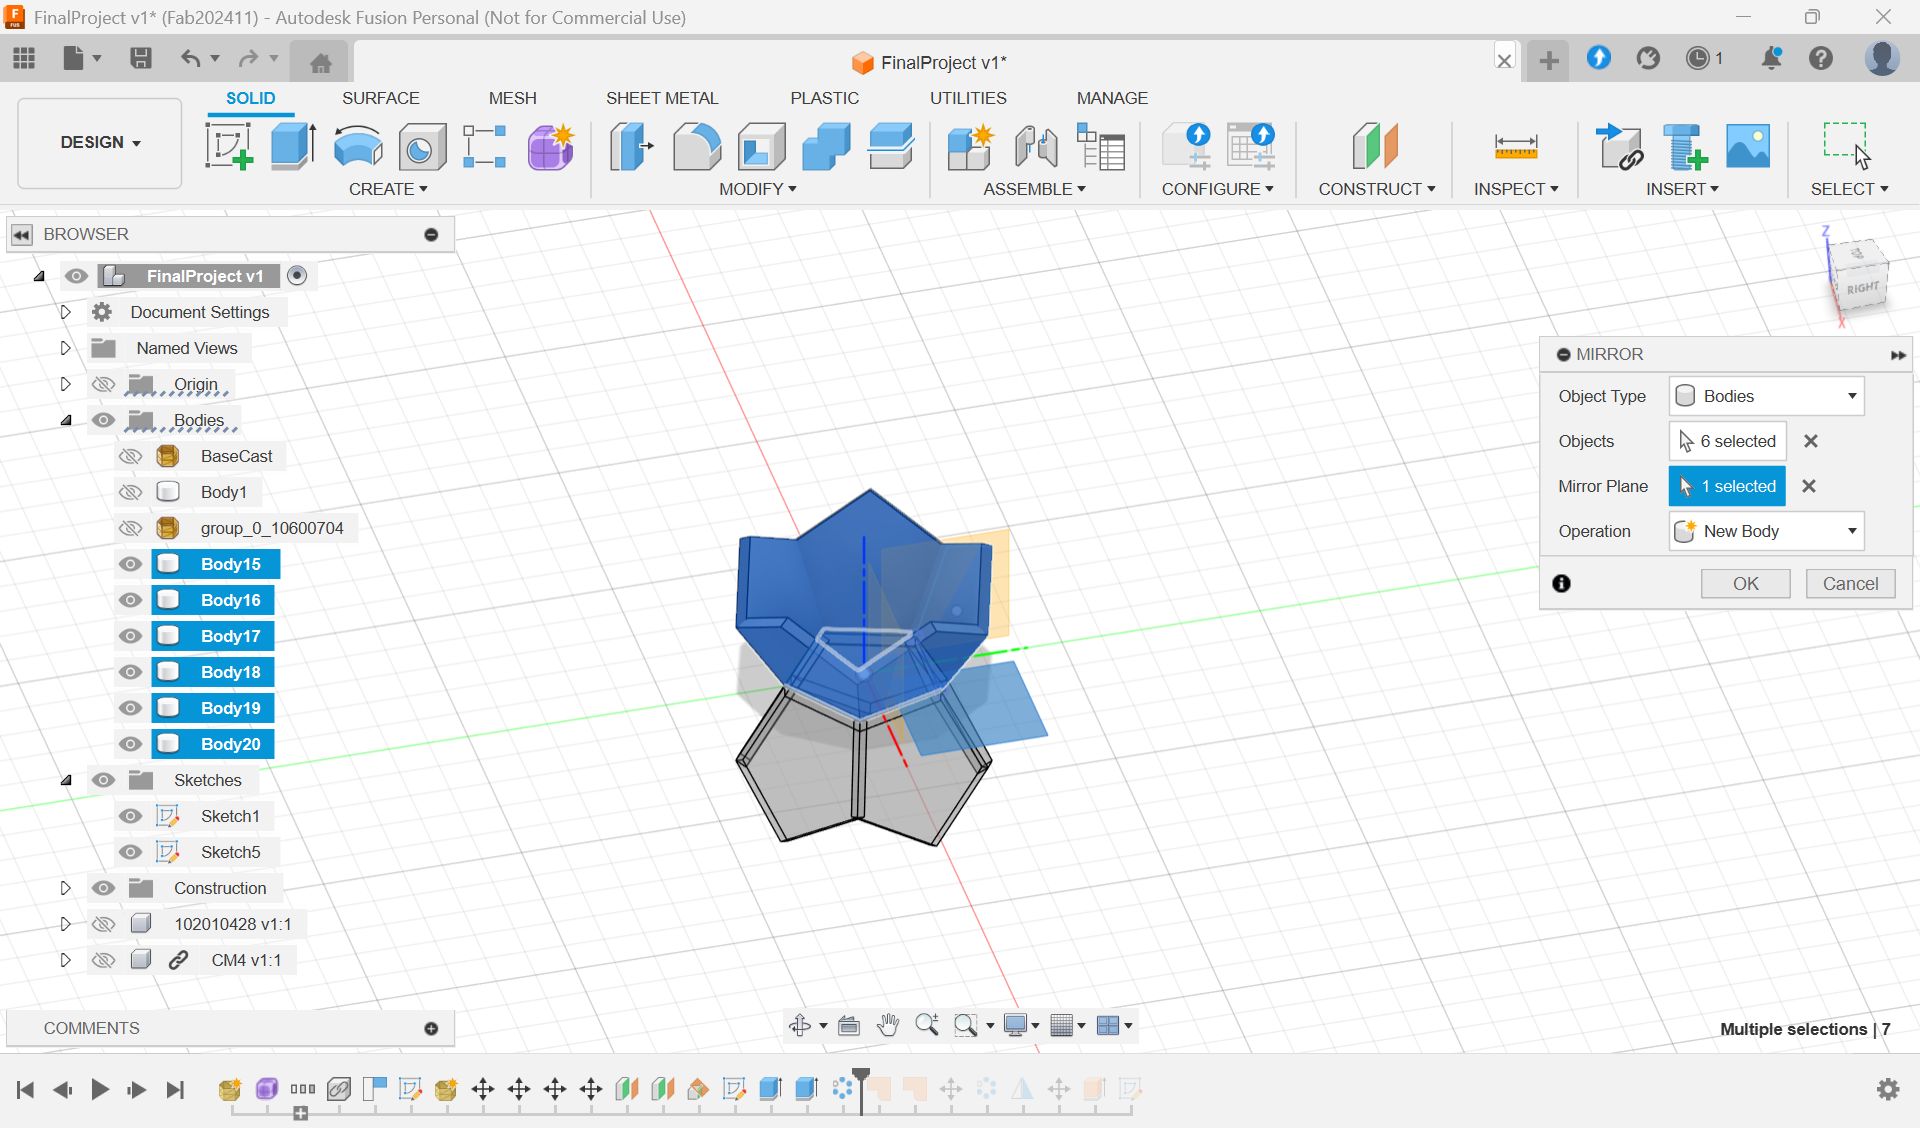1920x1128 pixels.
Task: Clear the Mirror Plane selection
Action: pos(1808,486)
